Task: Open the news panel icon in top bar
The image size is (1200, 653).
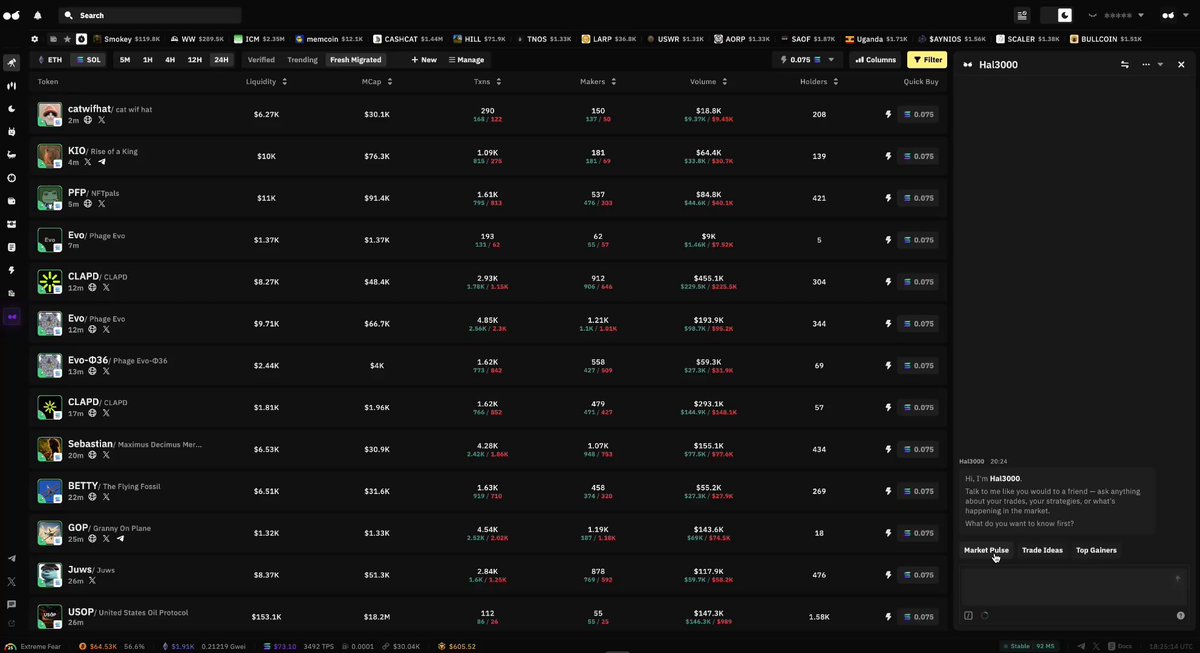Action: (x=1021, y=15)
